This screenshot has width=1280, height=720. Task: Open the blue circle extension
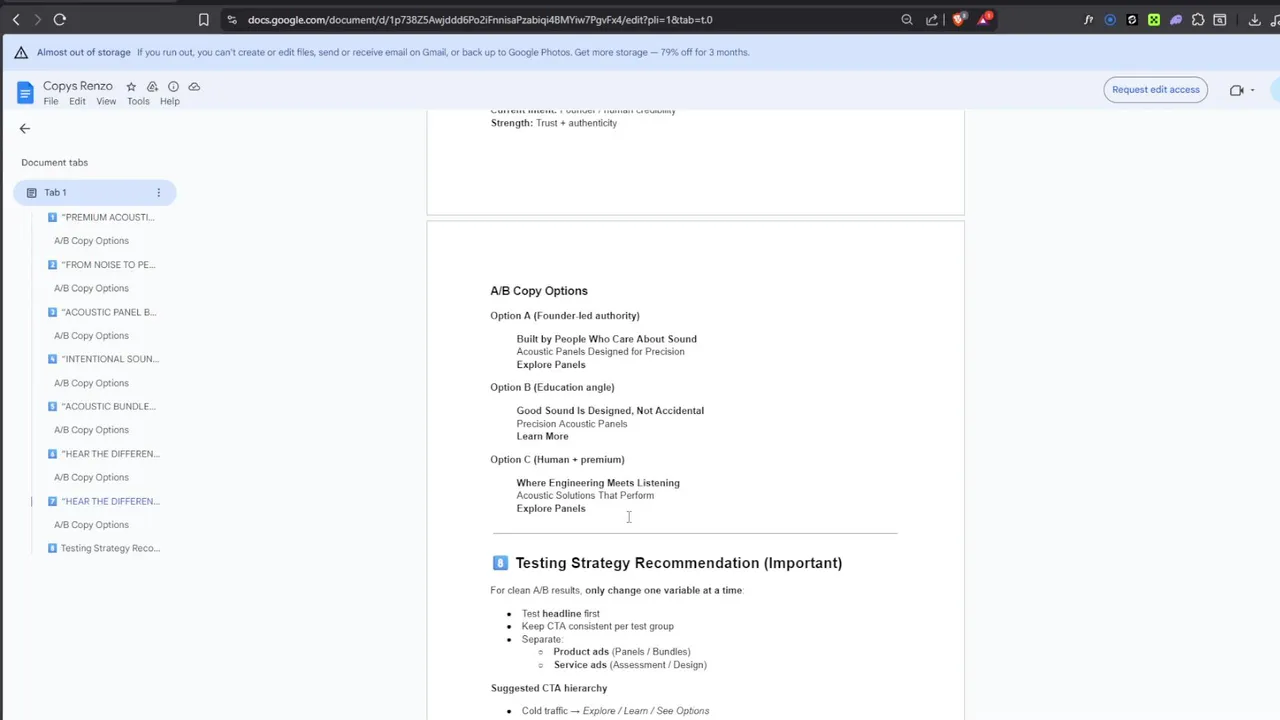tap(1110, 19)
